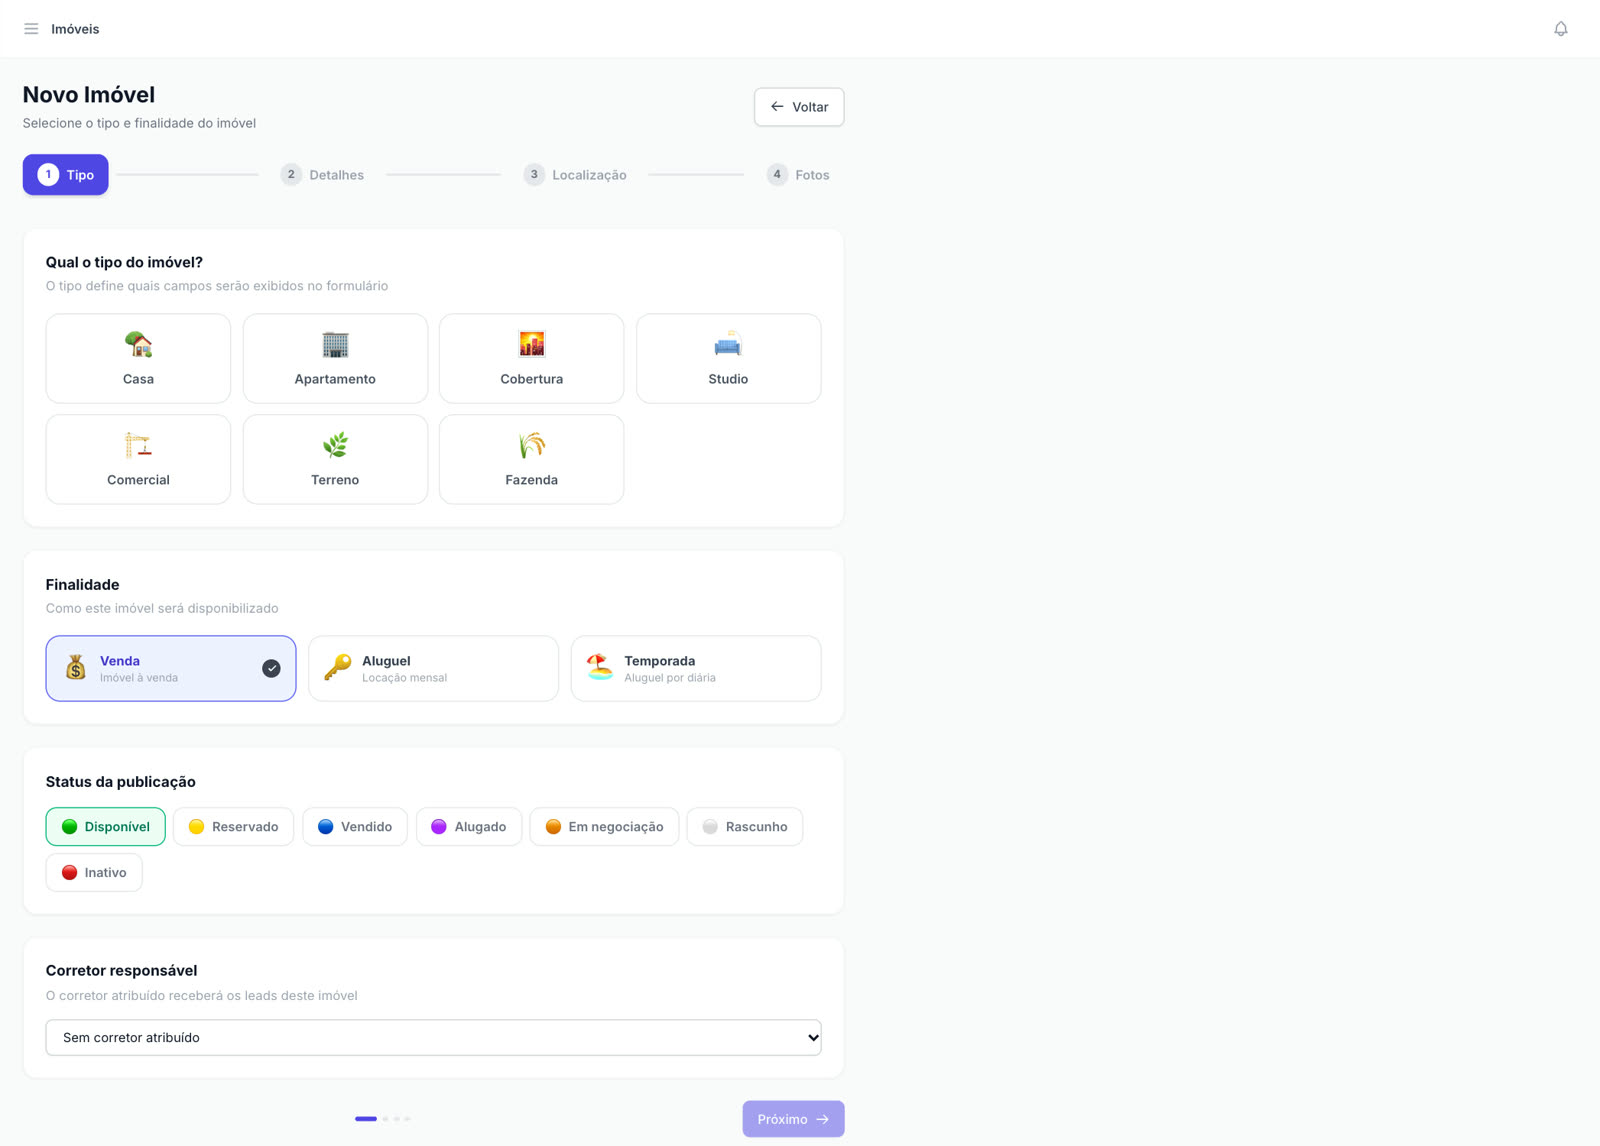Screen dimensions: 1600x1146
Task: Go to step 2 Detalhes
Action: point(322,175)
